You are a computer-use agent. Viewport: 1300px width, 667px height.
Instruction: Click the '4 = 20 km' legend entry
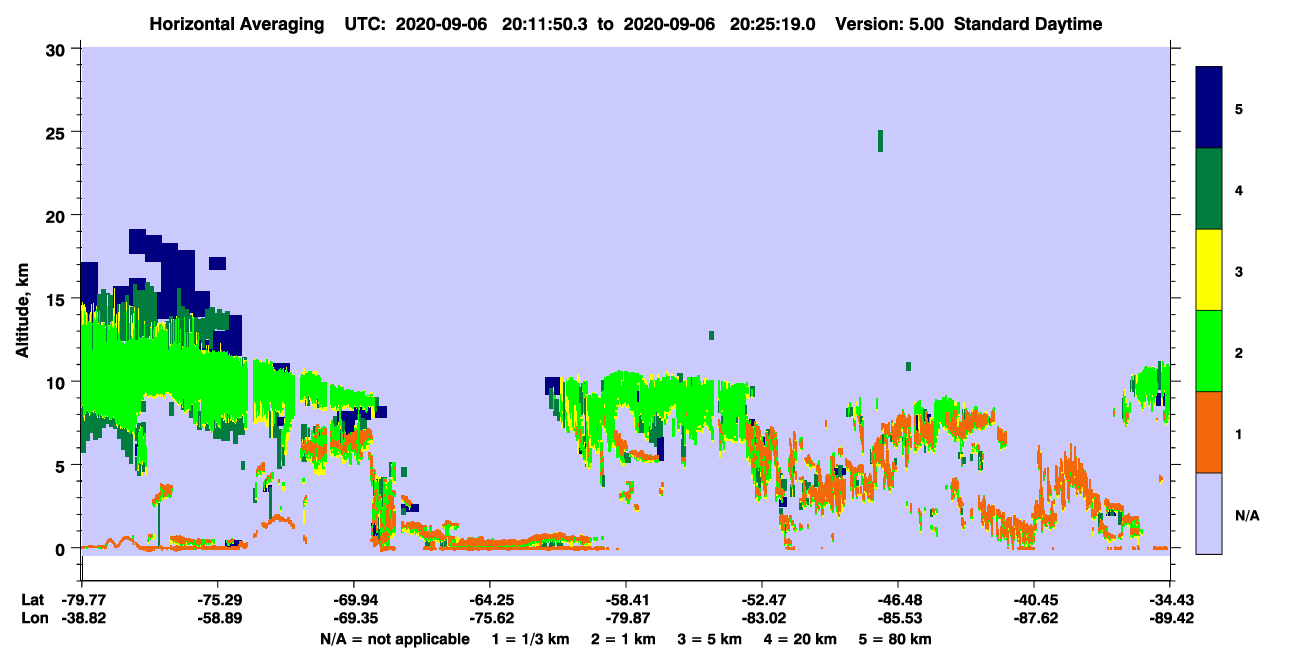click(x=801, y=639)
